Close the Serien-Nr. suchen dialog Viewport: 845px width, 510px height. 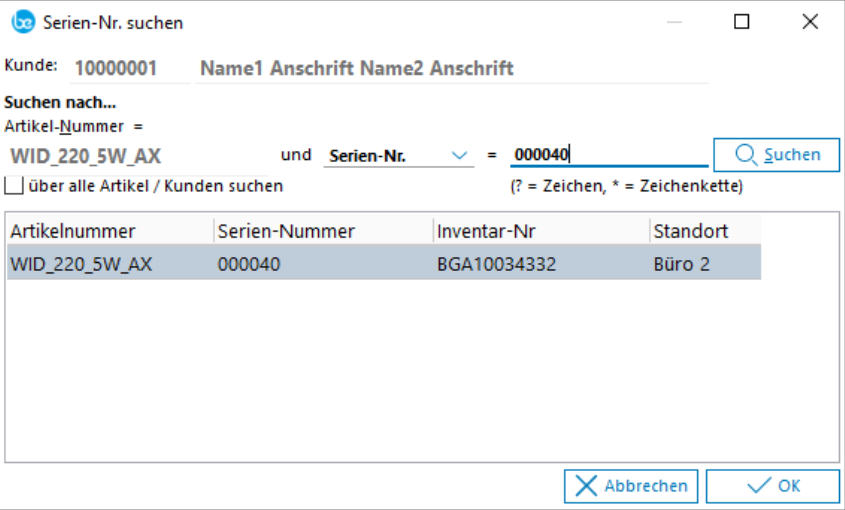click(x=809, y=21)
